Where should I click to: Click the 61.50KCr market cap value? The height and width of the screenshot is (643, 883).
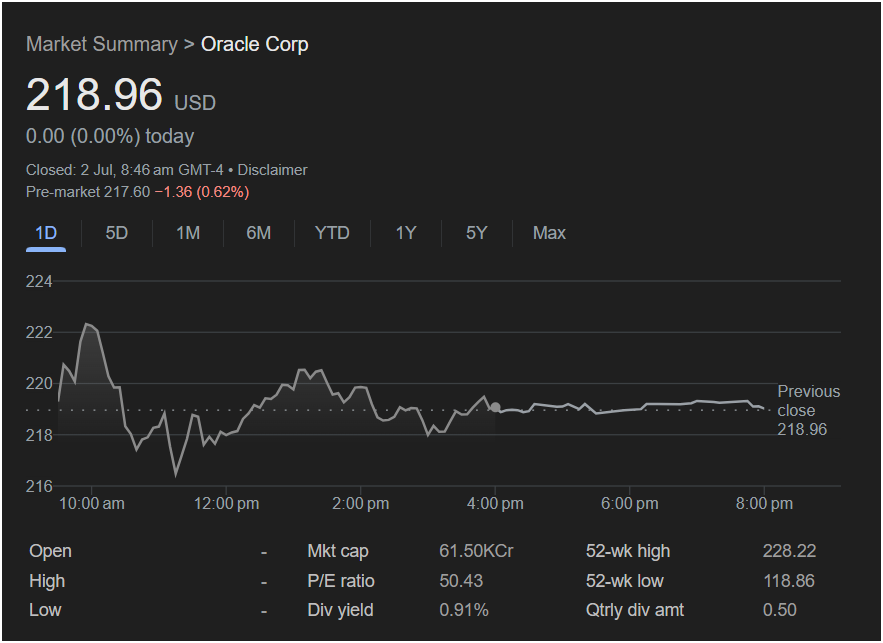point(476,551)
